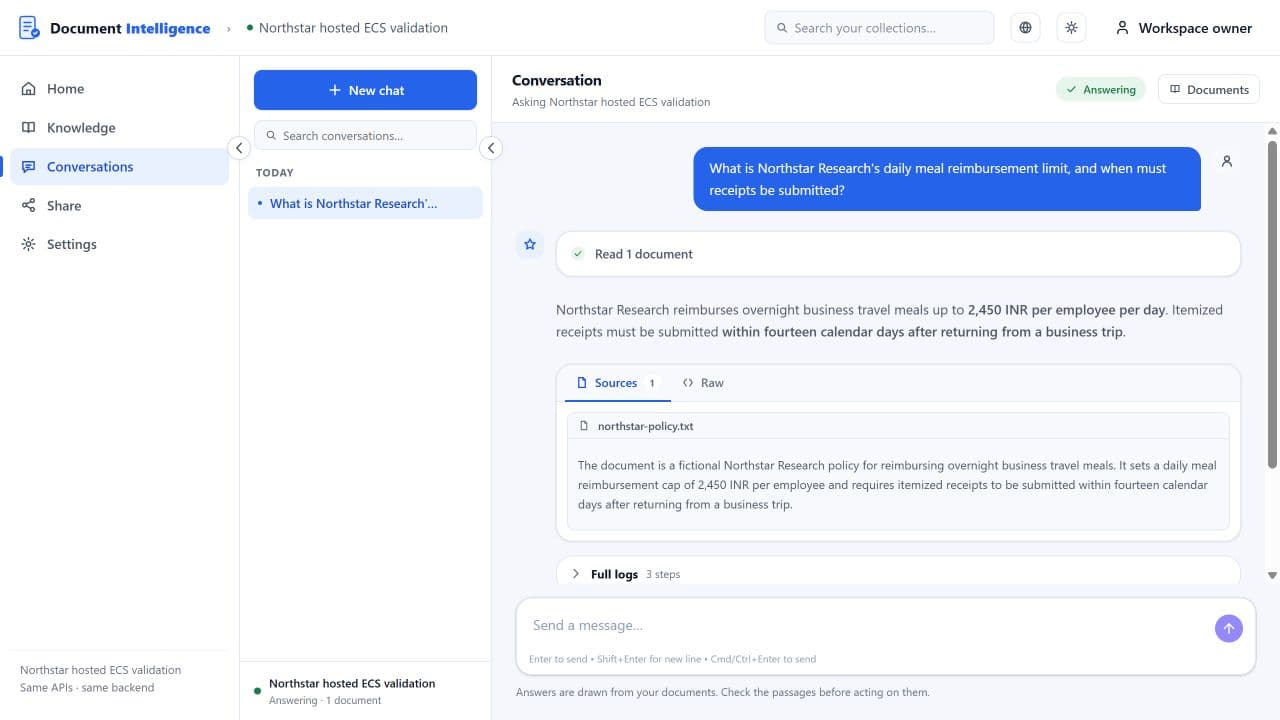Expand the Full logs section
Screen dimensions: 1280x720
[898, 574]
